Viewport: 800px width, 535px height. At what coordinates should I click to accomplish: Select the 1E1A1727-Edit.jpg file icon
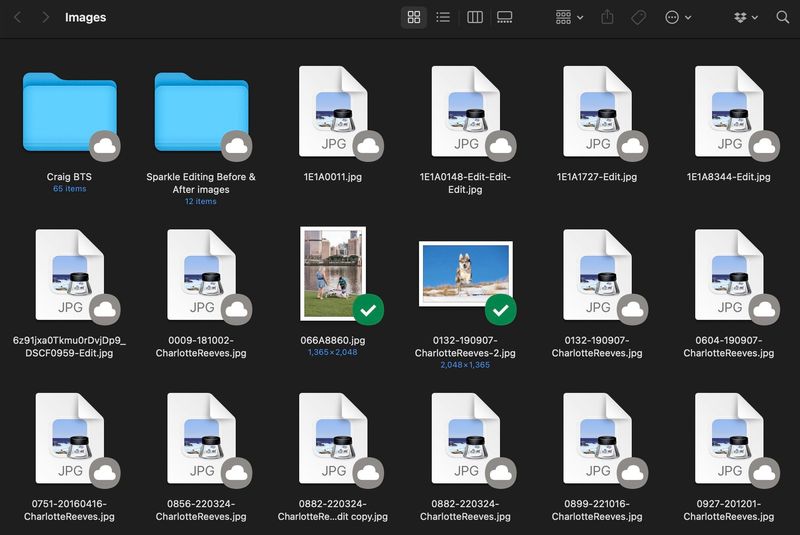pyautogui.click(x=597, y=111)
